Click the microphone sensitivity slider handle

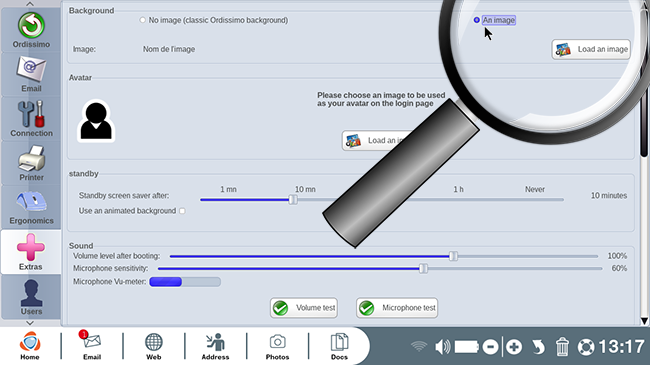pyautogui.click(x=423, y=269)
